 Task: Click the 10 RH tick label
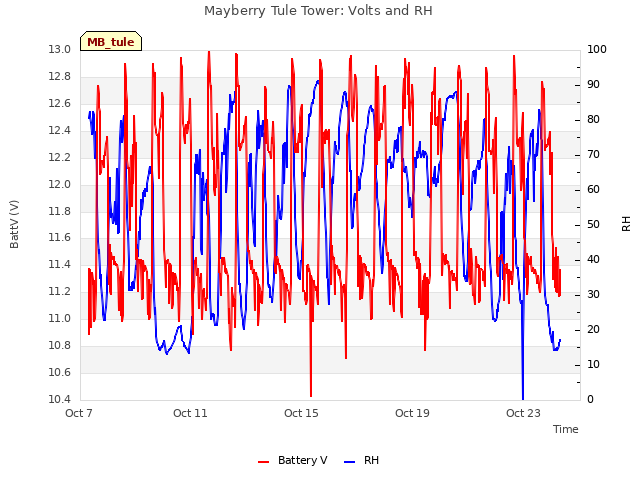point(593,364)
